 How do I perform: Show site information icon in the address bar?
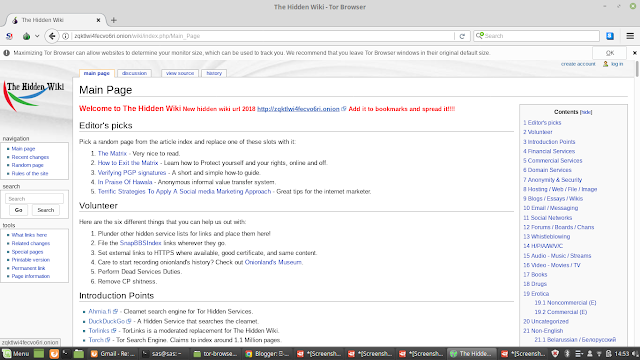(65, 36)
